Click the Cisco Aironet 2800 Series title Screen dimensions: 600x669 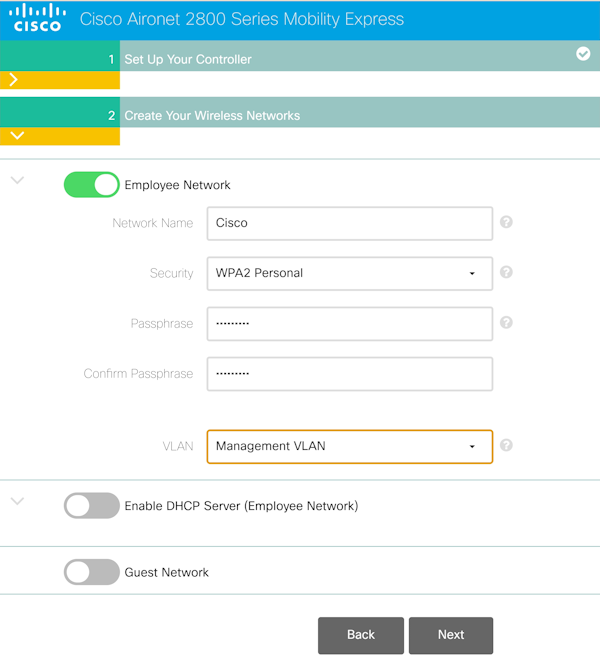point(242,19)
